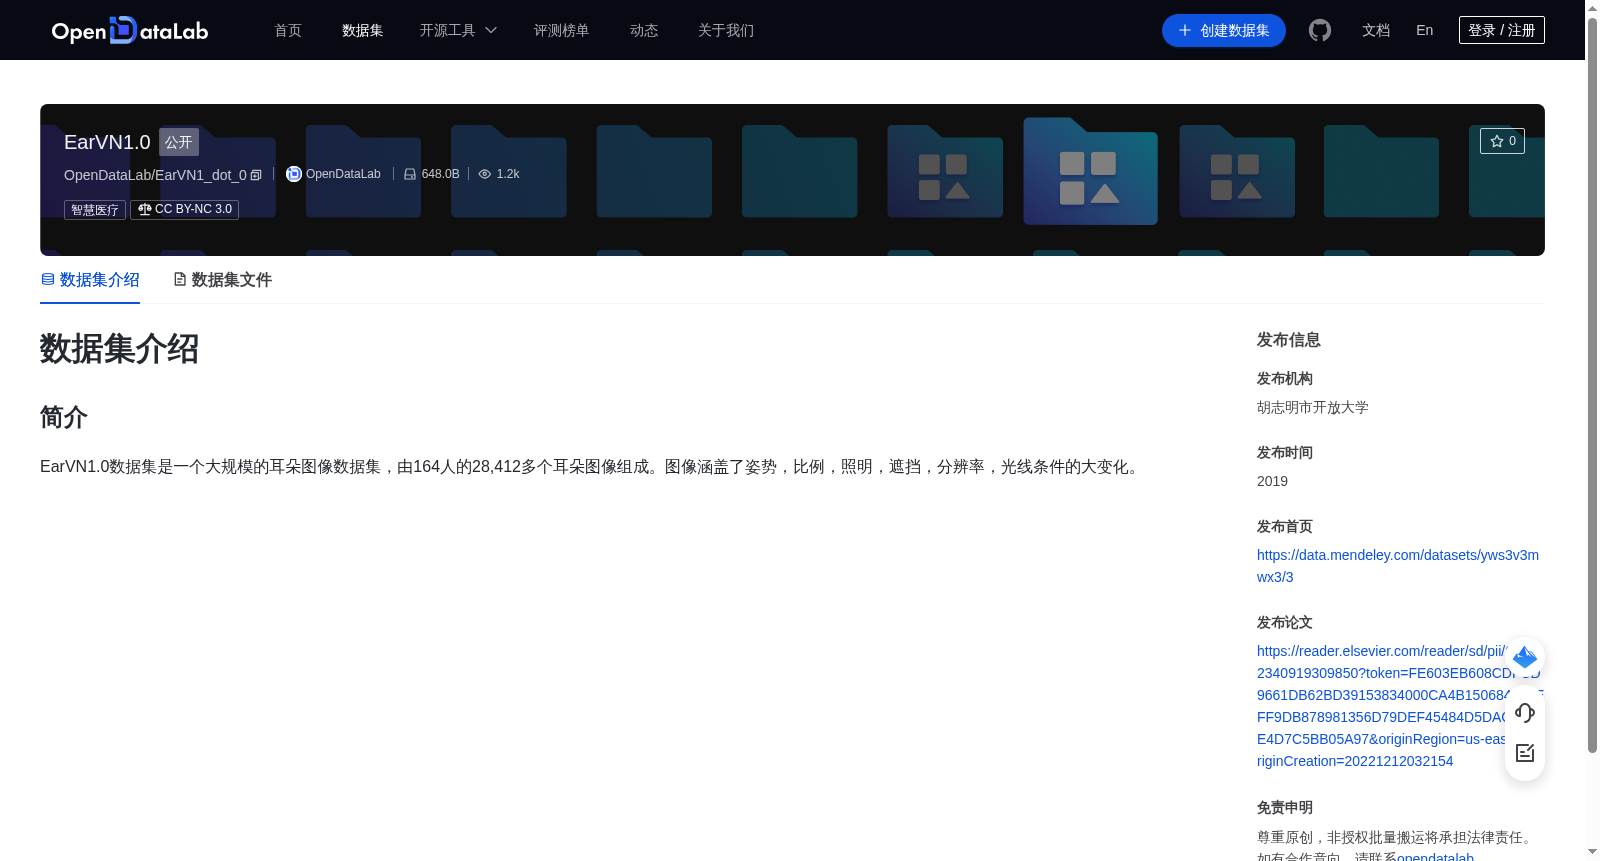
Task: Click the 1.2k views eye icon
Action: [485, 174]
